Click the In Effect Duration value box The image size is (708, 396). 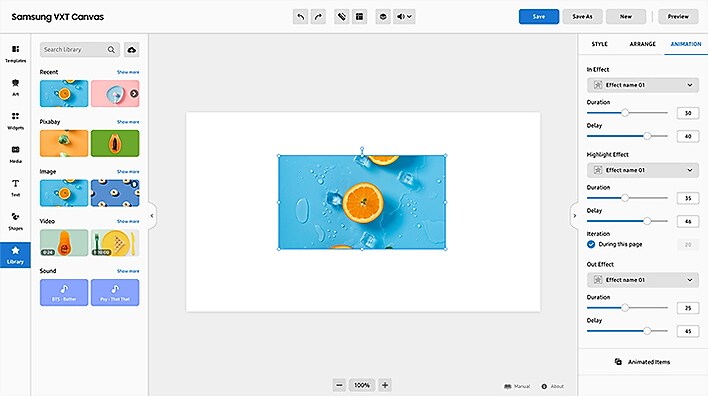pyautogui.click(x=688, y=113)
